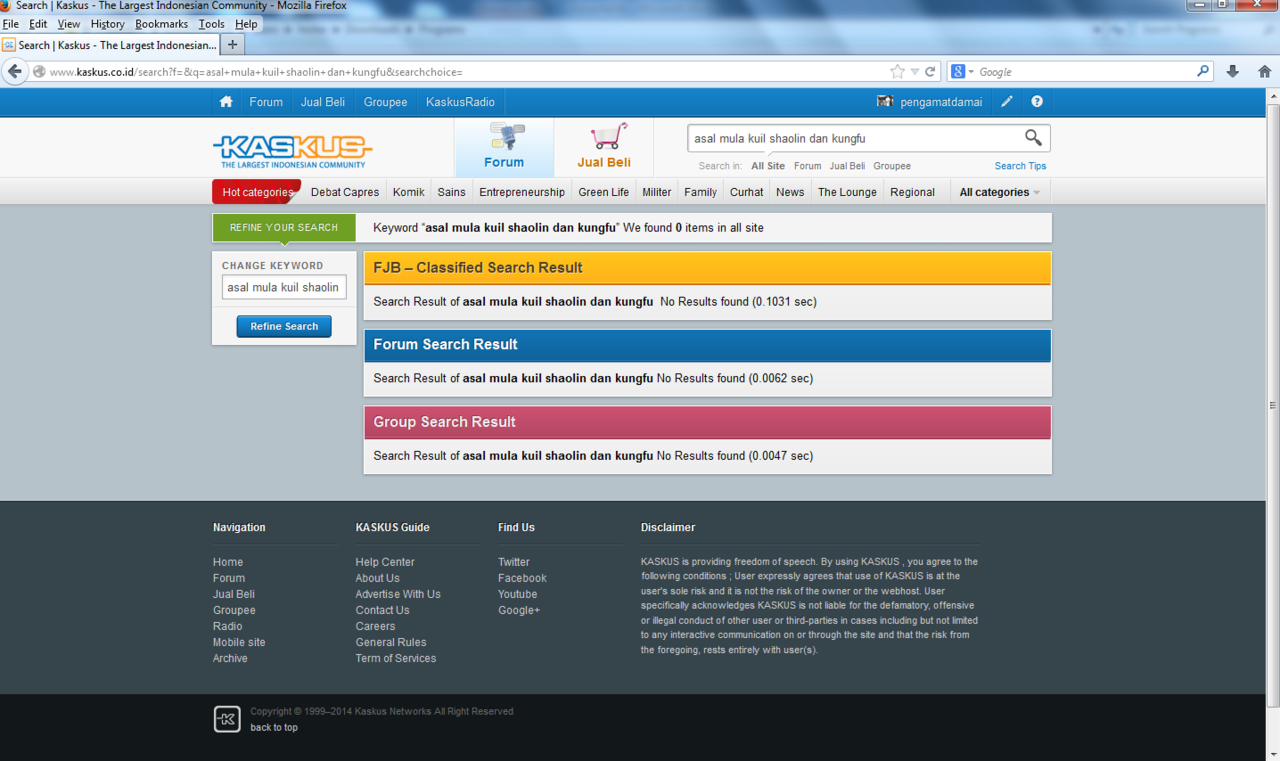Click the pengamatdamai user avatar
Image resolution: width=1280 pixels, height=761 pixels.
pyautogui.click(x=885, y=102)
